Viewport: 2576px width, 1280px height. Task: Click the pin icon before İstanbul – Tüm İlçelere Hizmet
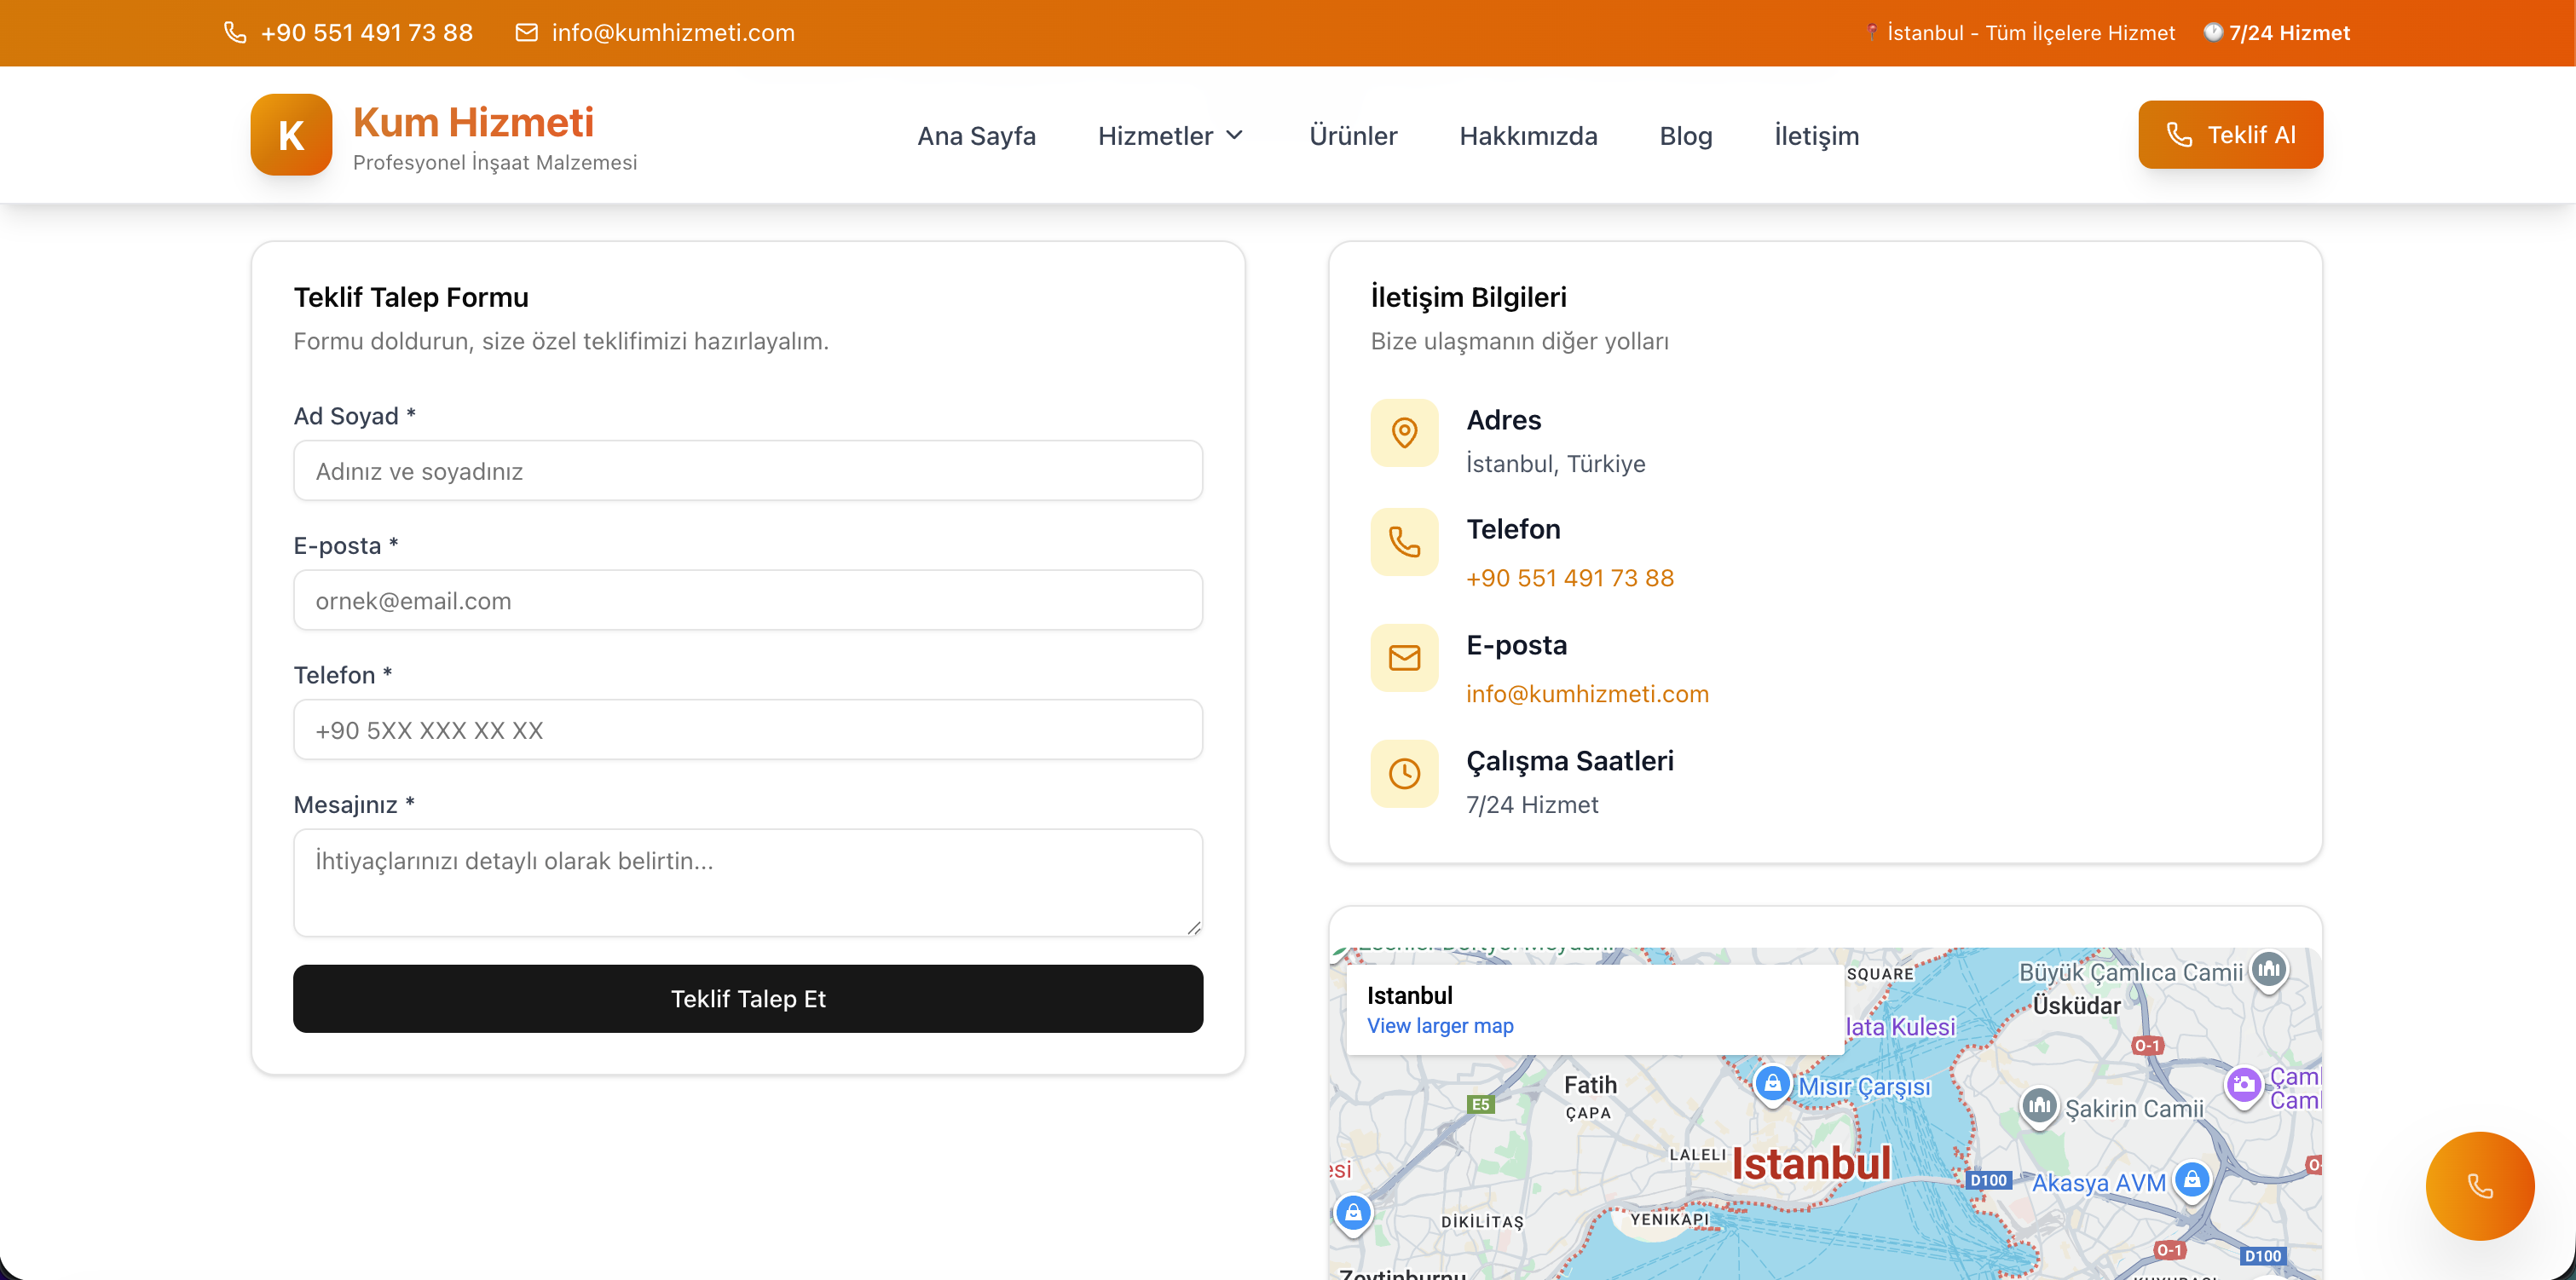point(1872,32)
